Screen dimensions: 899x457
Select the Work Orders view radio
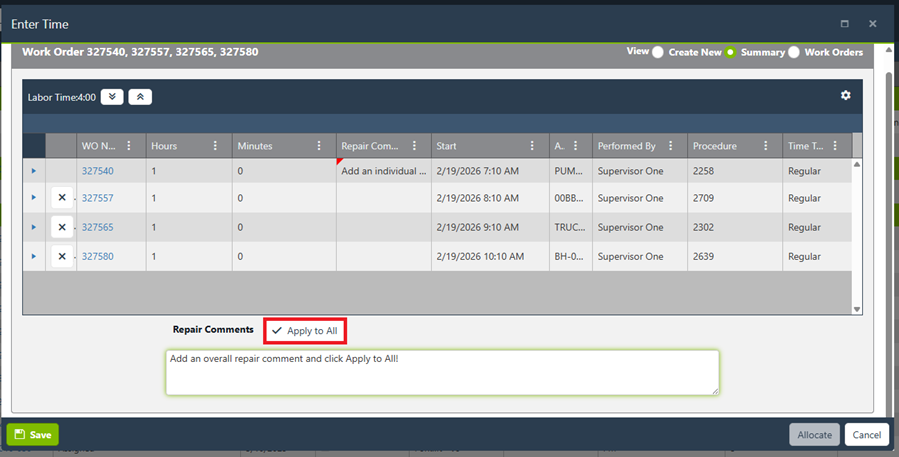point(794,52)
